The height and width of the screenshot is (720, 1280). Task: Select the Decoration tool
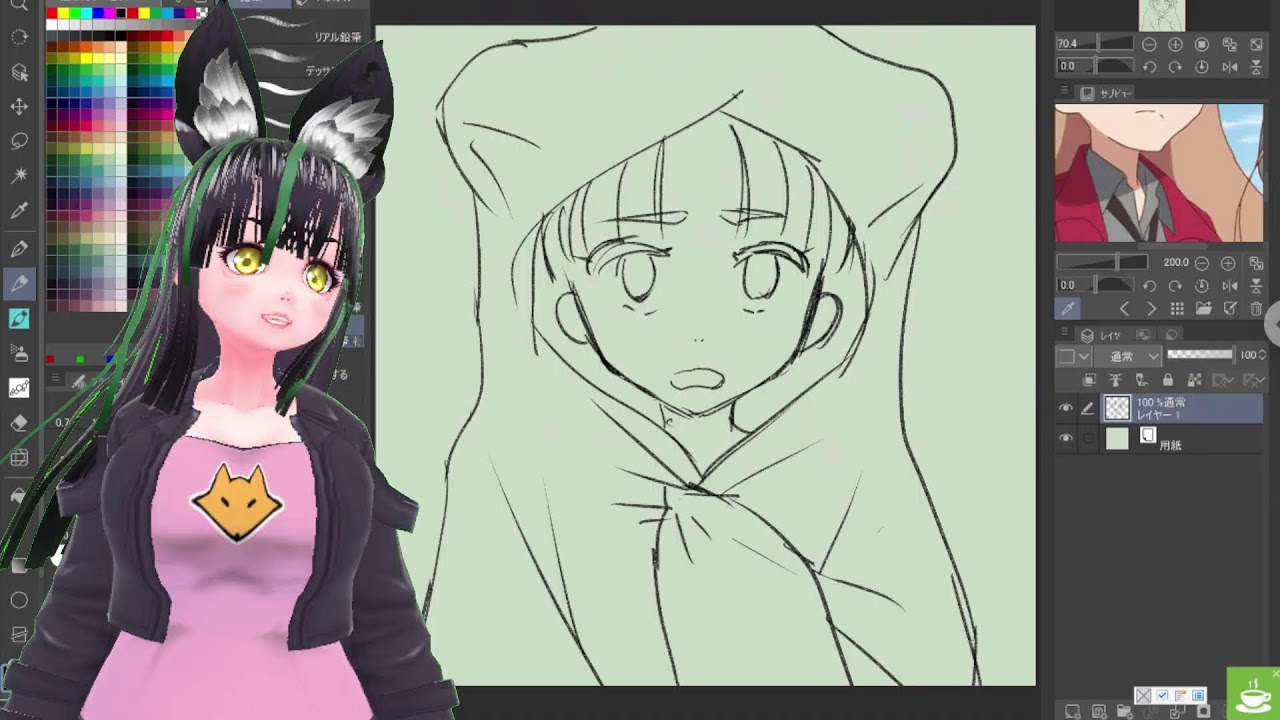click(18, 387)
